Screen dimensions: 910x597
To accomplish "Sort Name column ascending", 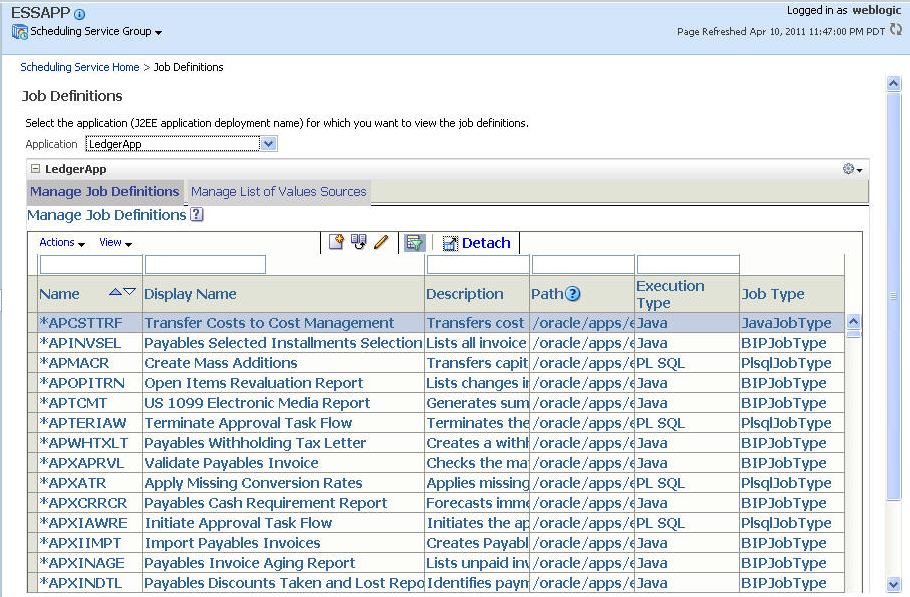I will 115,292.
